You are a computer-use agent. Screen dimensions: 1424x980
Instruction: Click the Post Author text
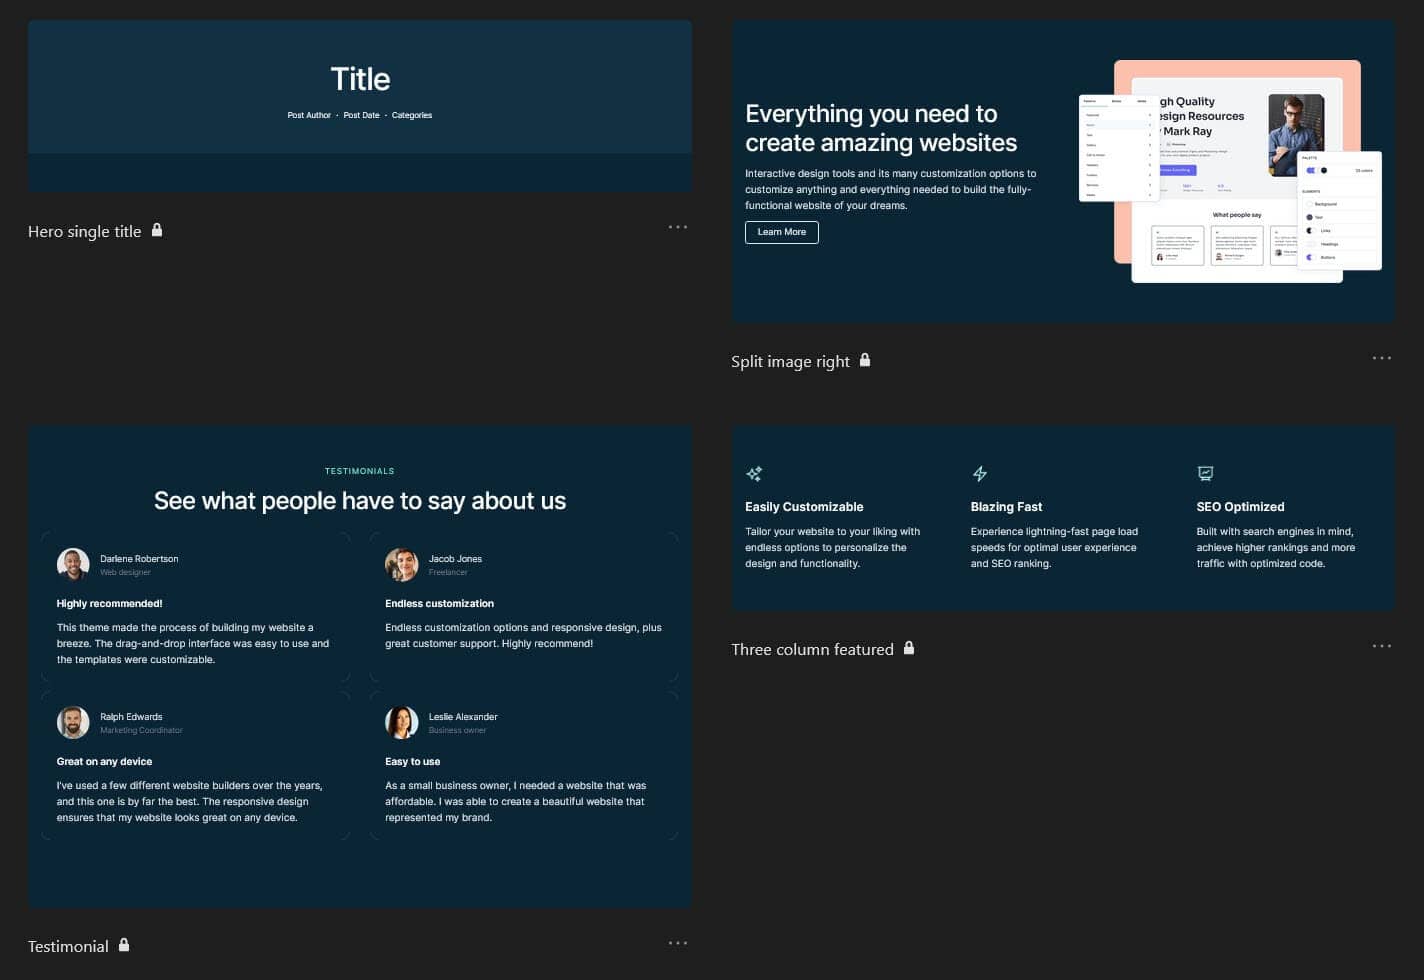click(309, 115)
